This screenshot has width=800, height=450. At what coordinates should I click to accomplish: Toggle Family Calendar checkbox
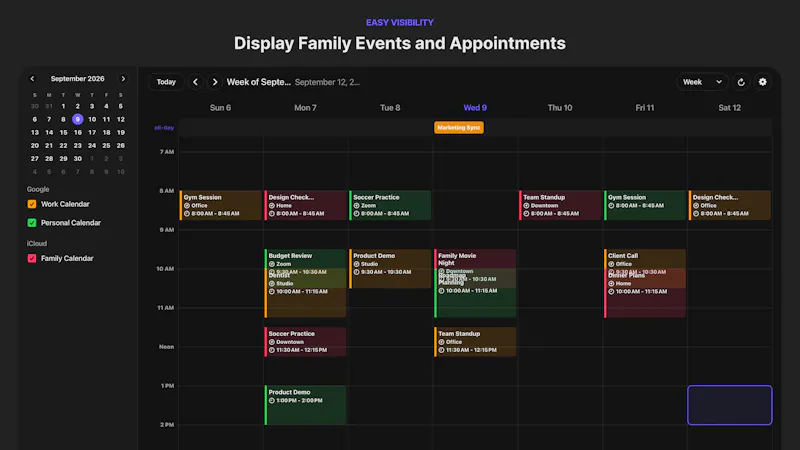[x=32, y=258]
